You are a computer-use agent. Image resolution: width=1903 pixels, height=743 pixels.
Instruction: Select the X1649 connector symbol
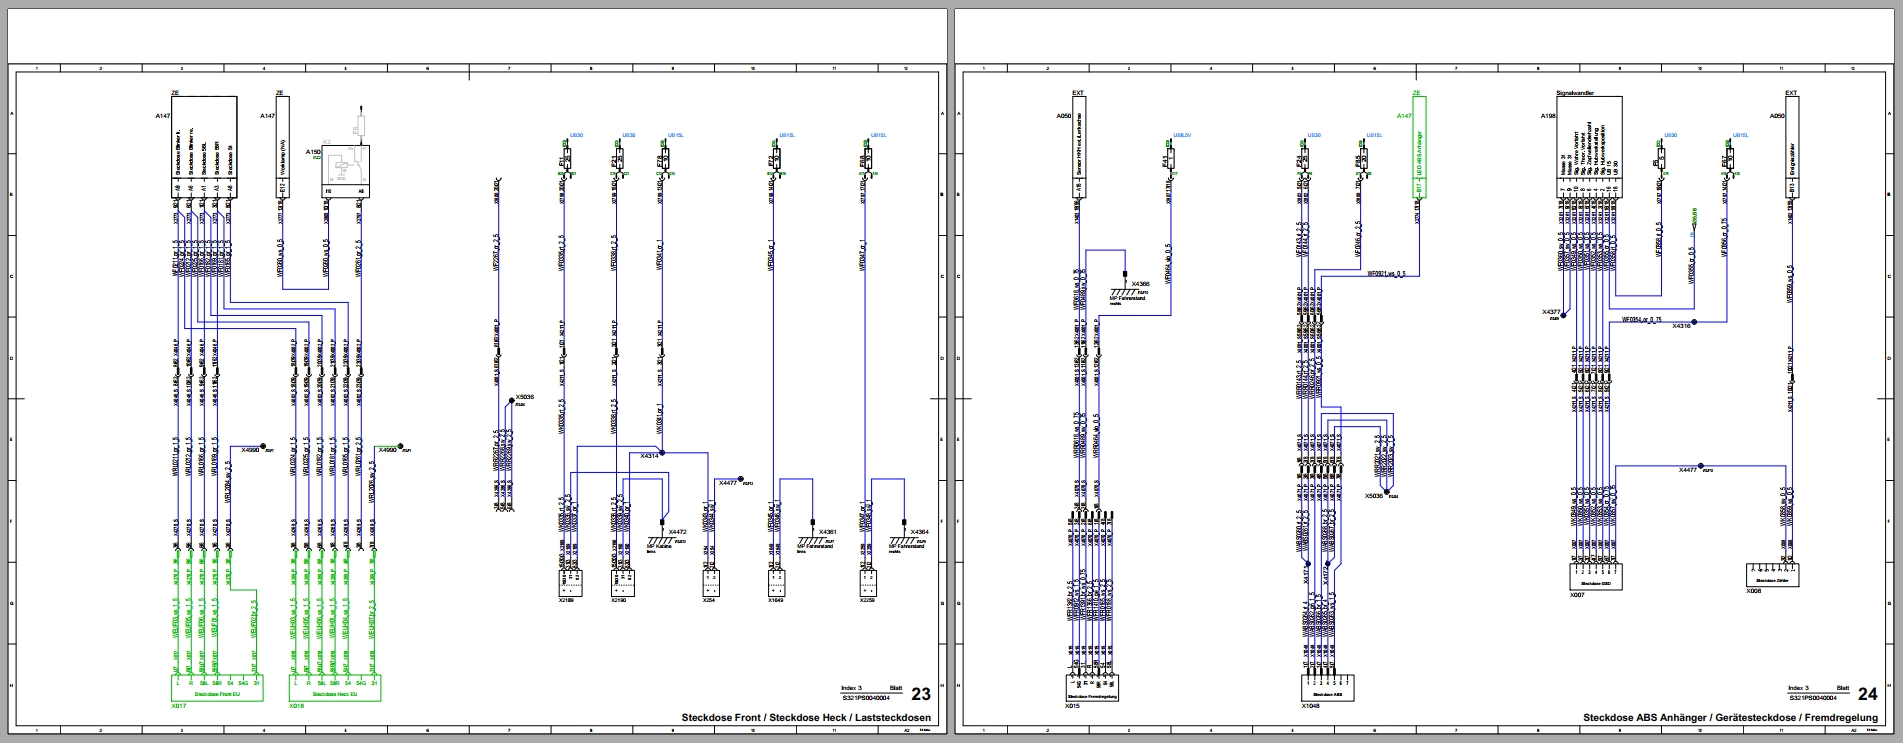(x=777, y=582)
